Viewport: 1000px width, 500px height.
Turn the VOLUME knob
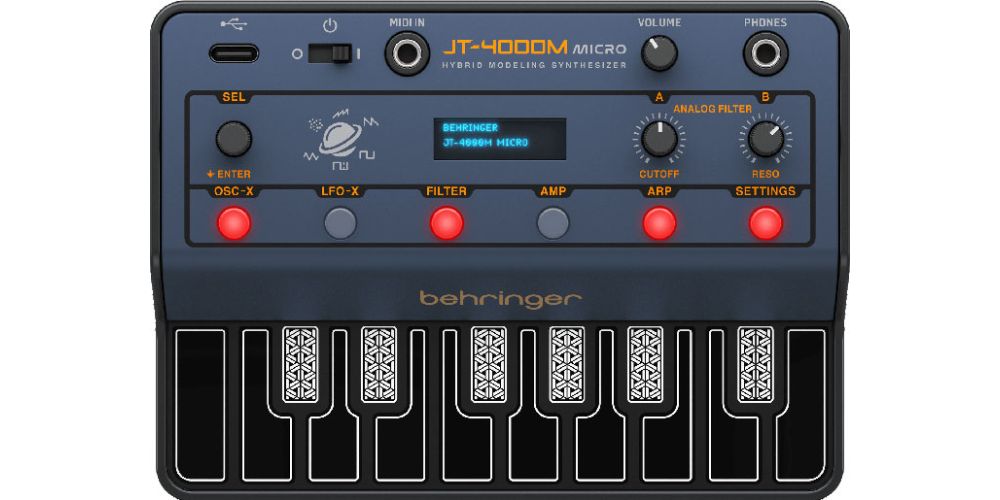[x=659, y=53]
